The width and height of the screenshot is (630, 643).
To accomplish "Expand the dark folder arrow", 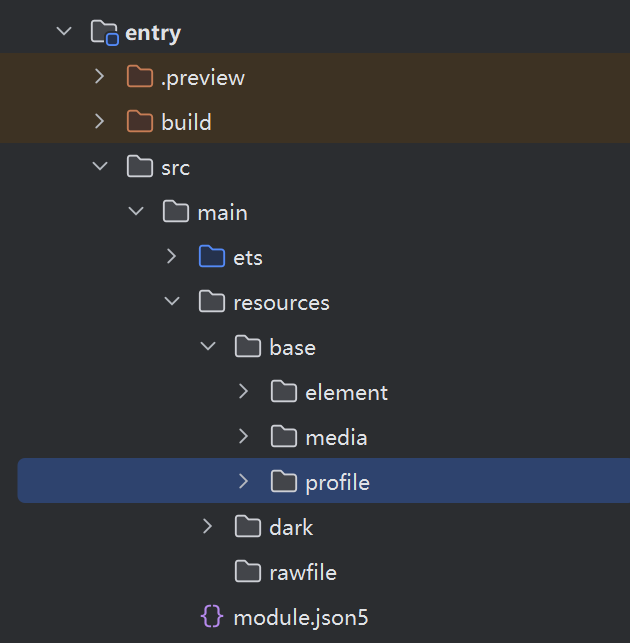I will pyautogui.click(x=208, y=526).
